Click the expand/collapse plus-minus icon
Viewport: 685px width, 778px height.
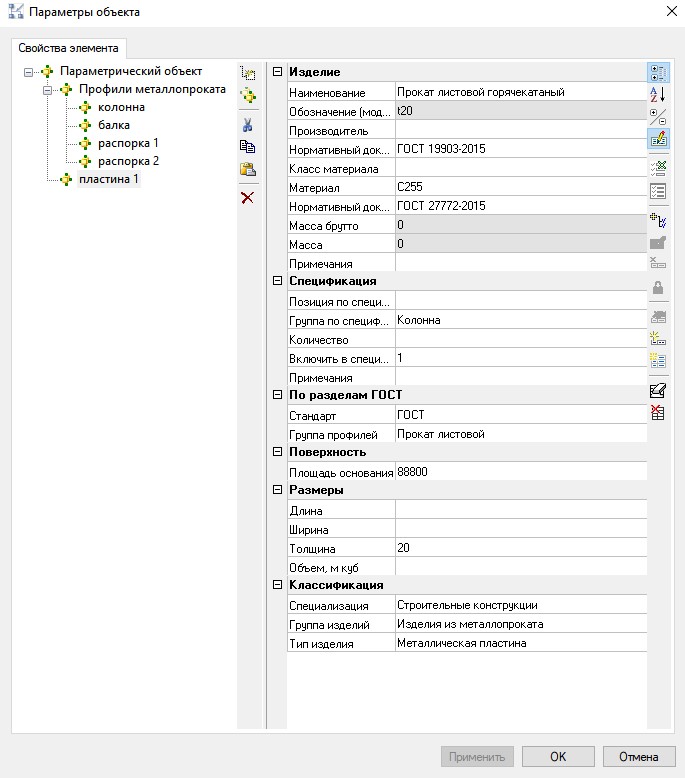pos(658,116)
